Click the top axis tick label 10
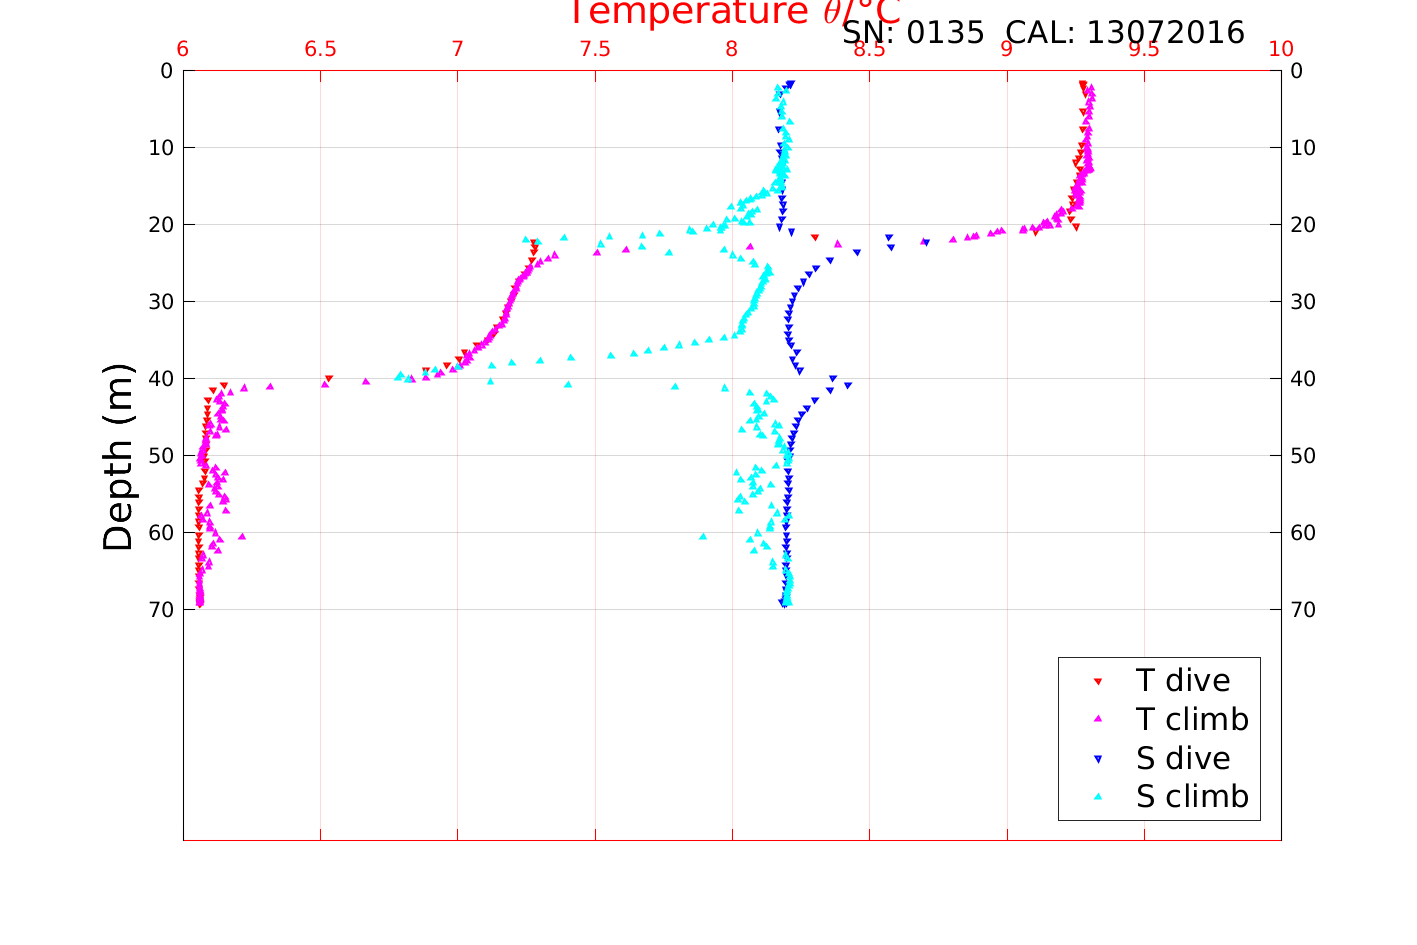 (x=1281, y=50)
